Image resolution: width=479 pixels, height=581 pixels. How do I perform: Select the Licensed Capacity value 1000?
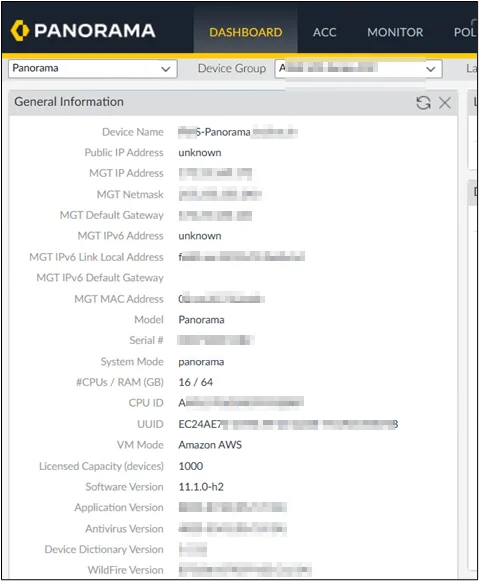point(191,466)
